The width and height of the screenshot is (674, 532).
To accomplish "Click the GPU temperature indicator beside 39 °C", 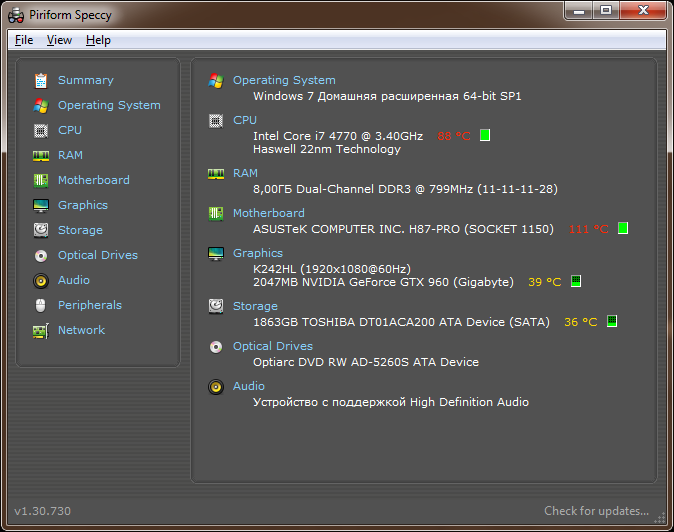I will (576, 281).
